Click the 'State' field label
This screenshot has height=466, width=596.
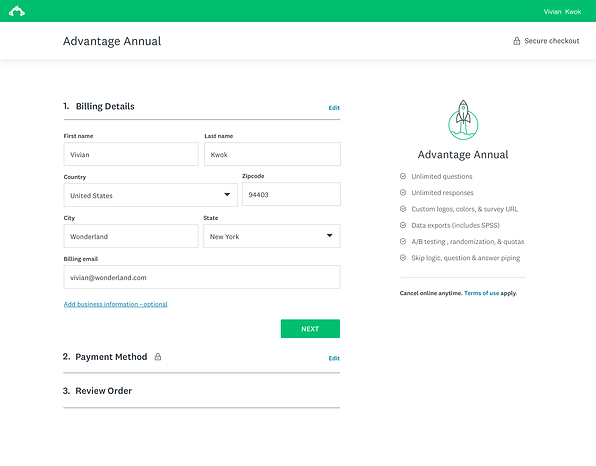pyautogui.click(x=211, y=218)
